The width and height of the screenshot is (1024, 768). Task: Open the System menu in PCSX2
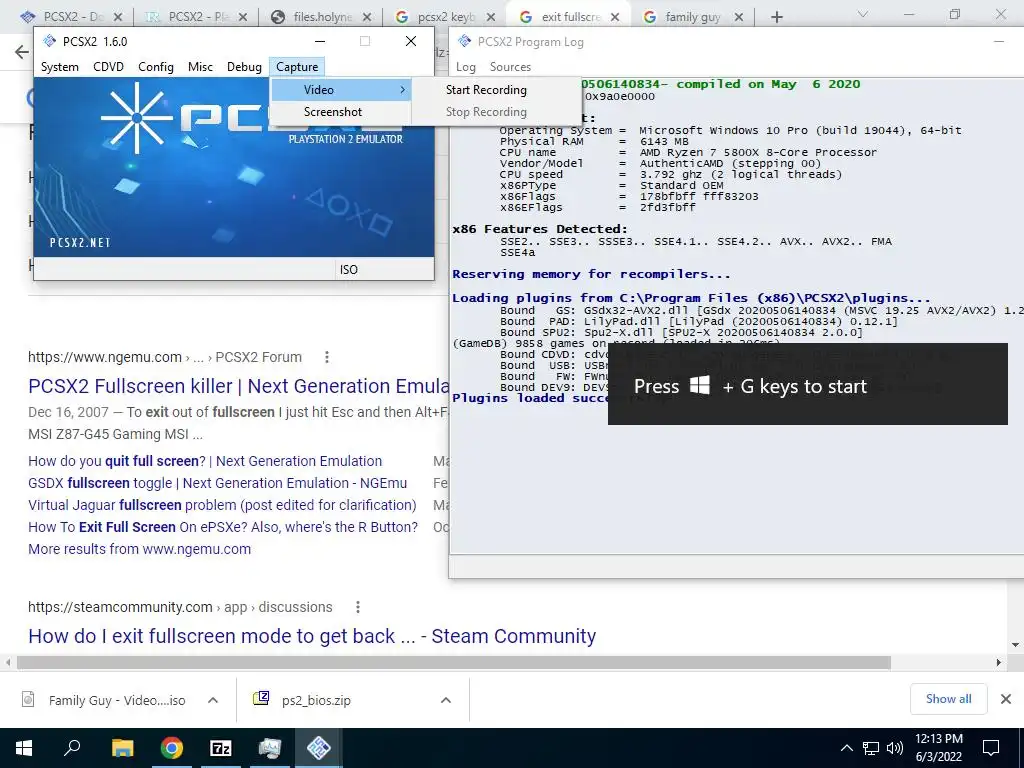pos(59,67)
